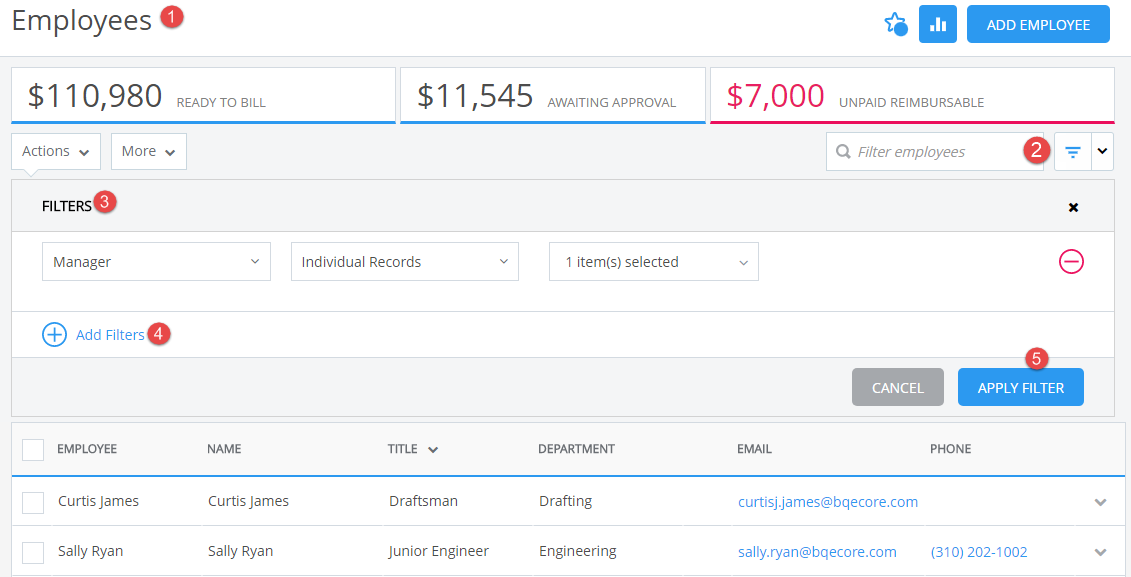Click the Add Filters link
The height and width of the screenshot is (577, 1131).
click(110, 335)
